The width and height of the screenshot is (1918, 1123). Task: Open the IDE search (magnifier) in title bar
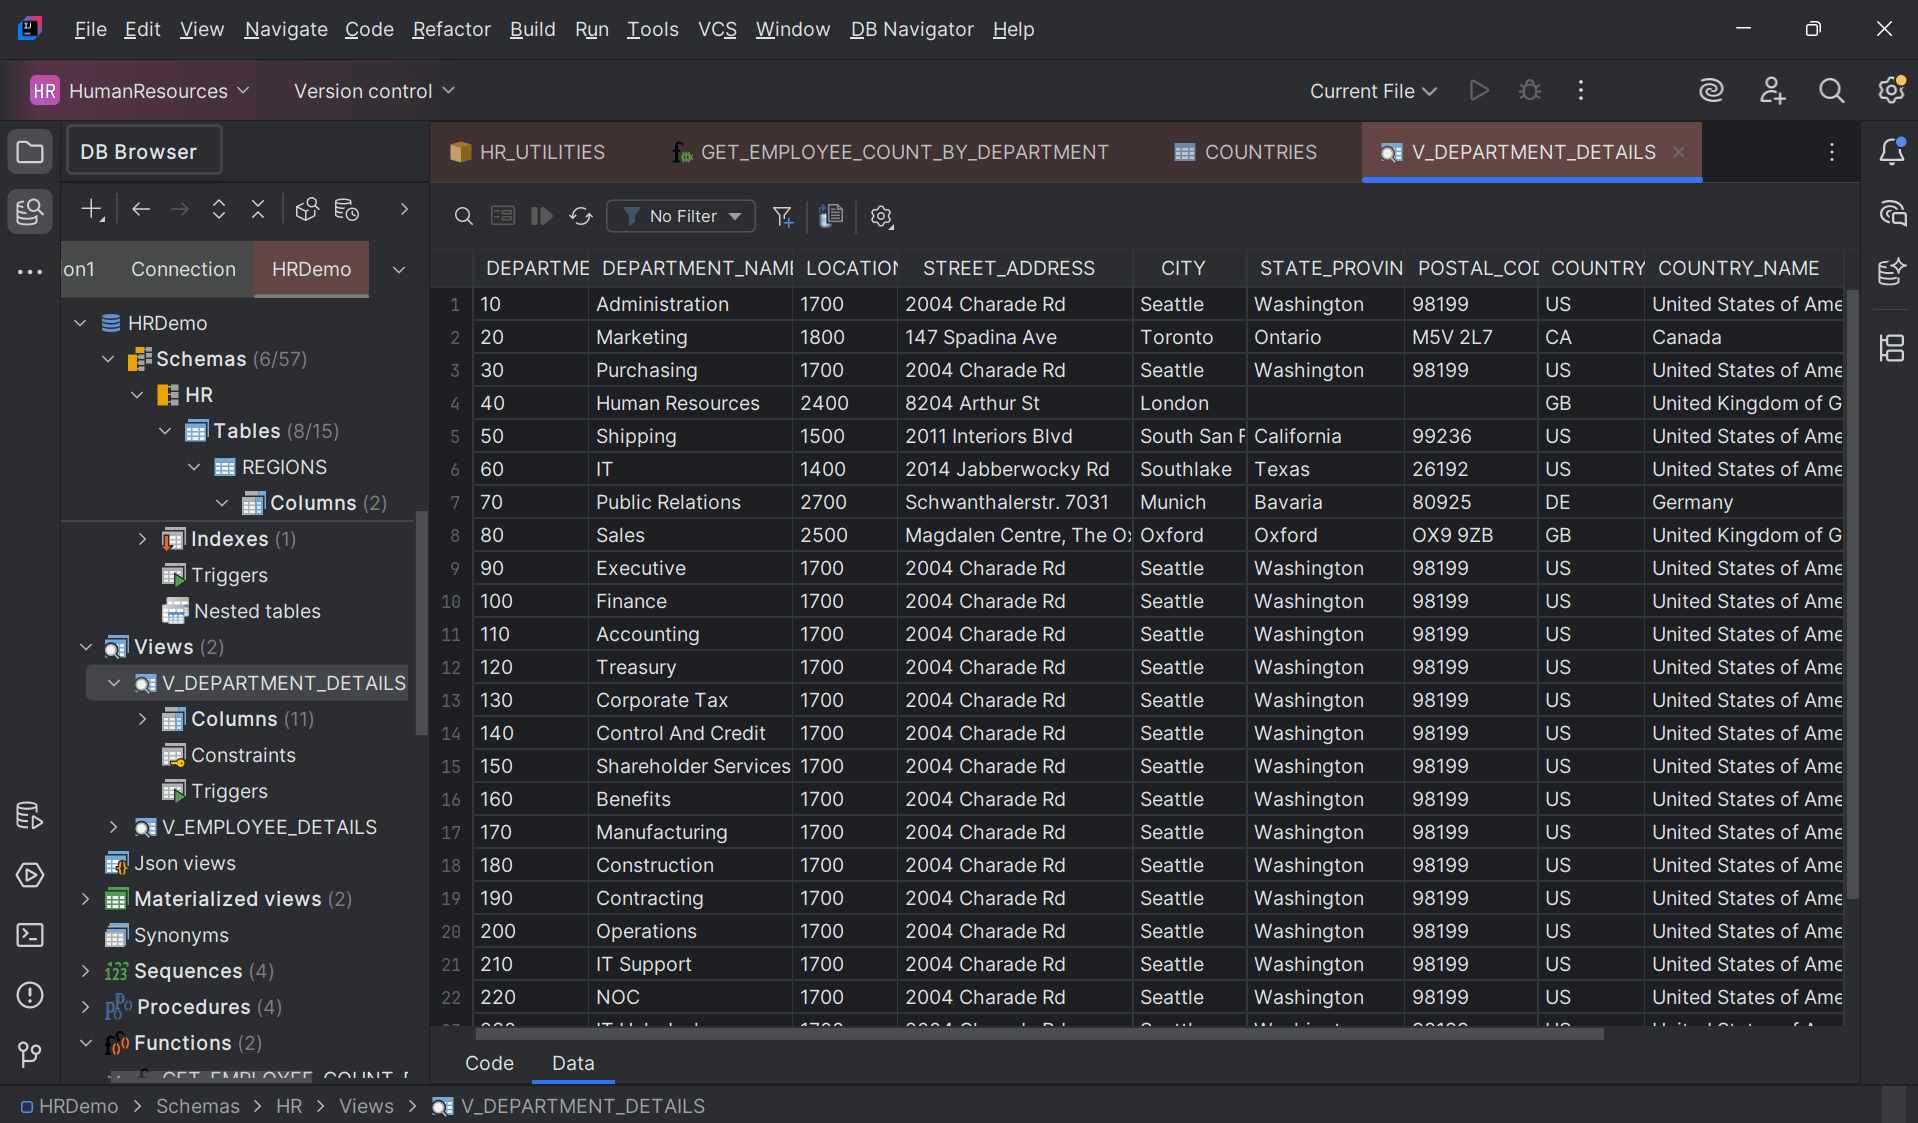tap(1831, 90)
